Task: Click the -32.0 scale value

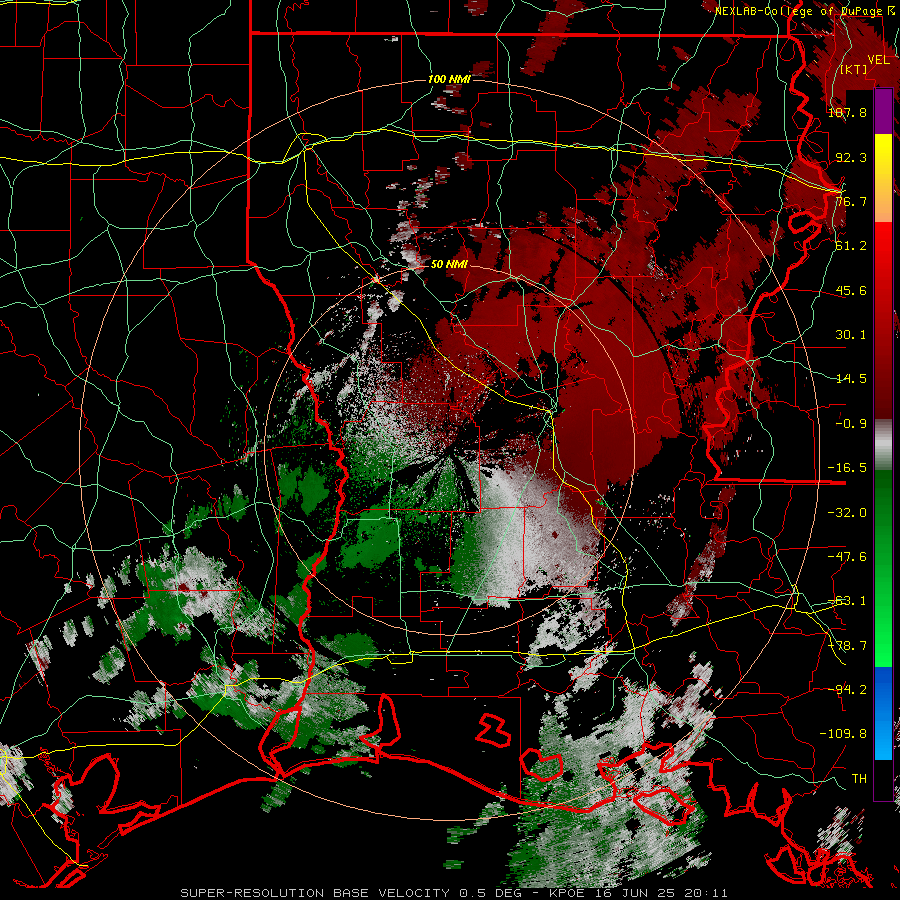Action: click(x=847, y=513)
